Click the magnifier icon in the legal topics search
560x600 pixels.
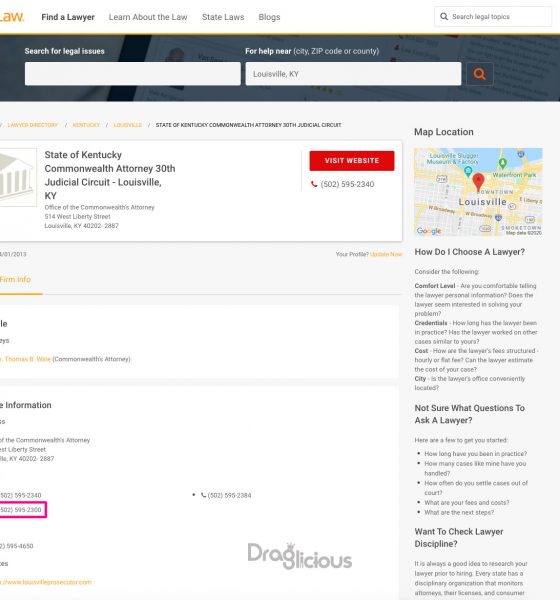click(x=444, y=16)
